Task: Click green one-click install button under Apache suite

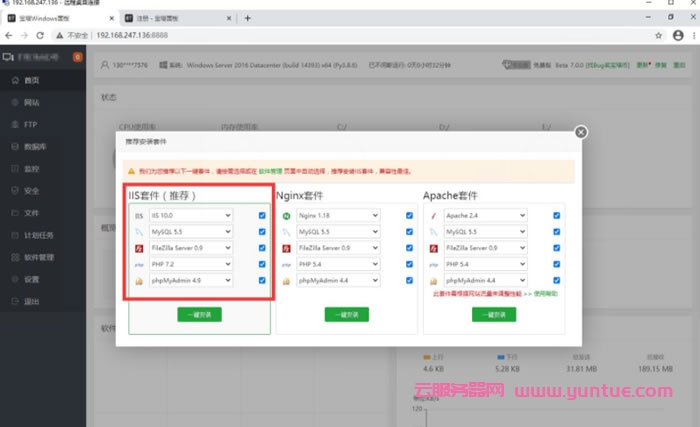Action: (494, 313)
